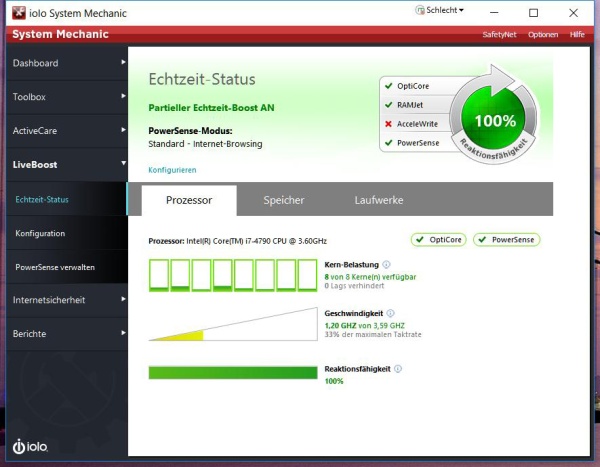The height and width of the screenshot is (467, 600).
Task: Toggle the PowerSense pill in Prozessor tab
Action: click(507, 240)
